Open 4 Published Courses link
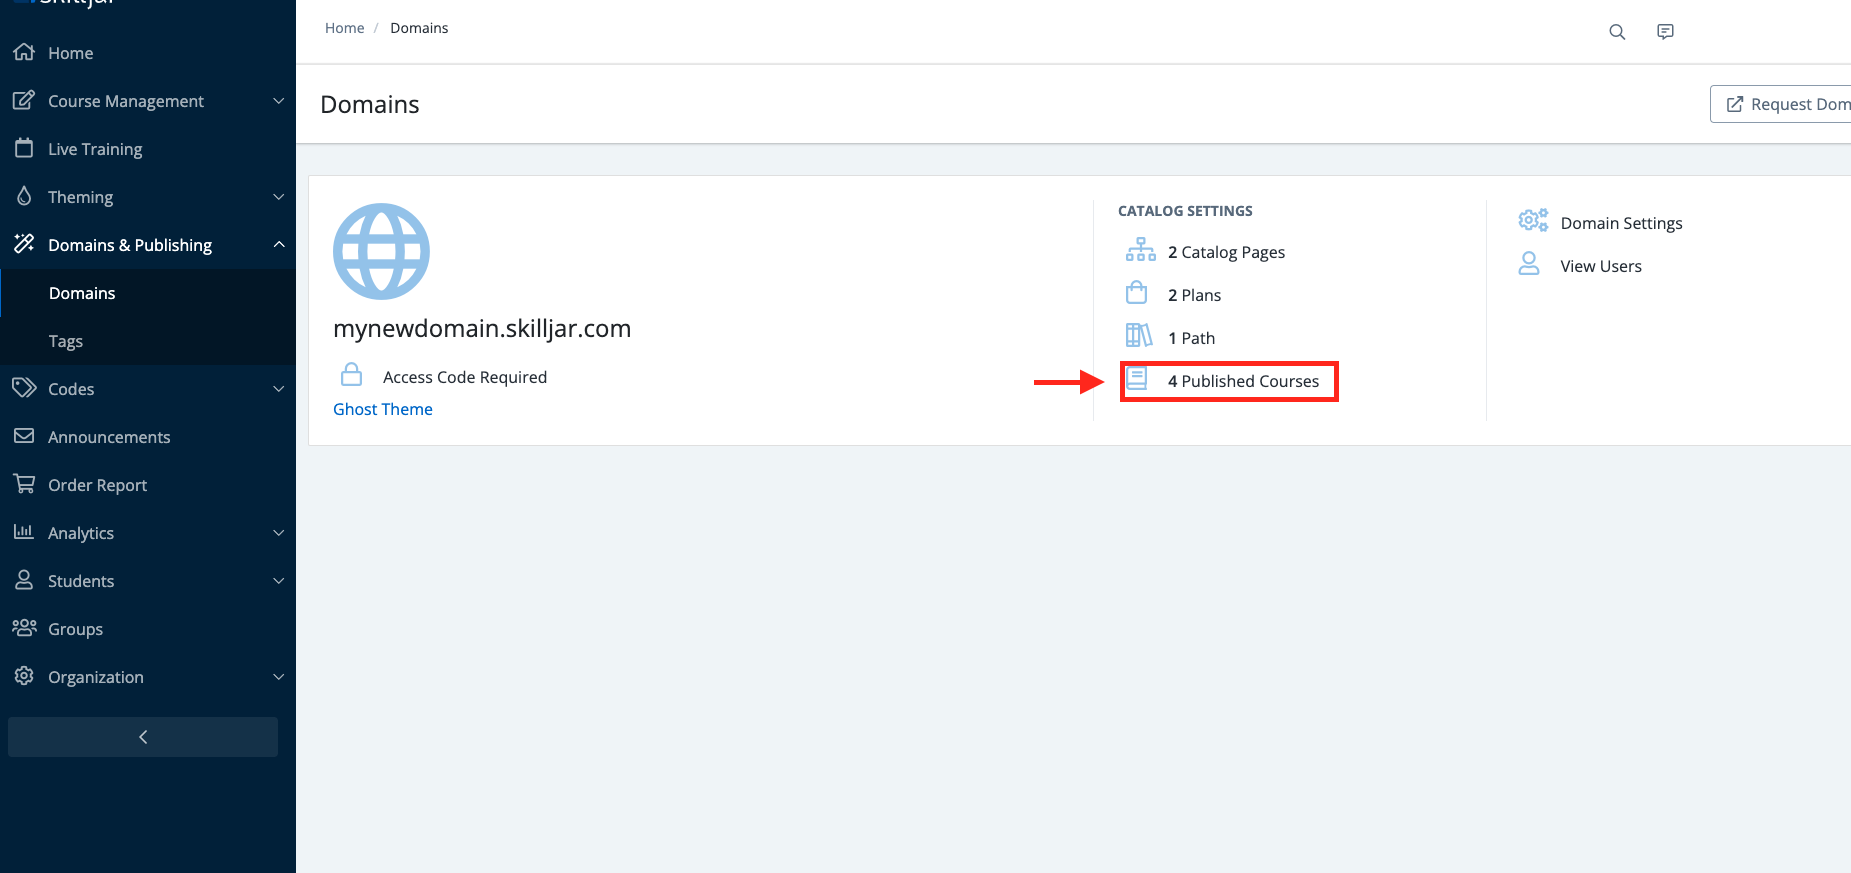Viewport: 1851px width, 873px height. (x=1242, y=381)
